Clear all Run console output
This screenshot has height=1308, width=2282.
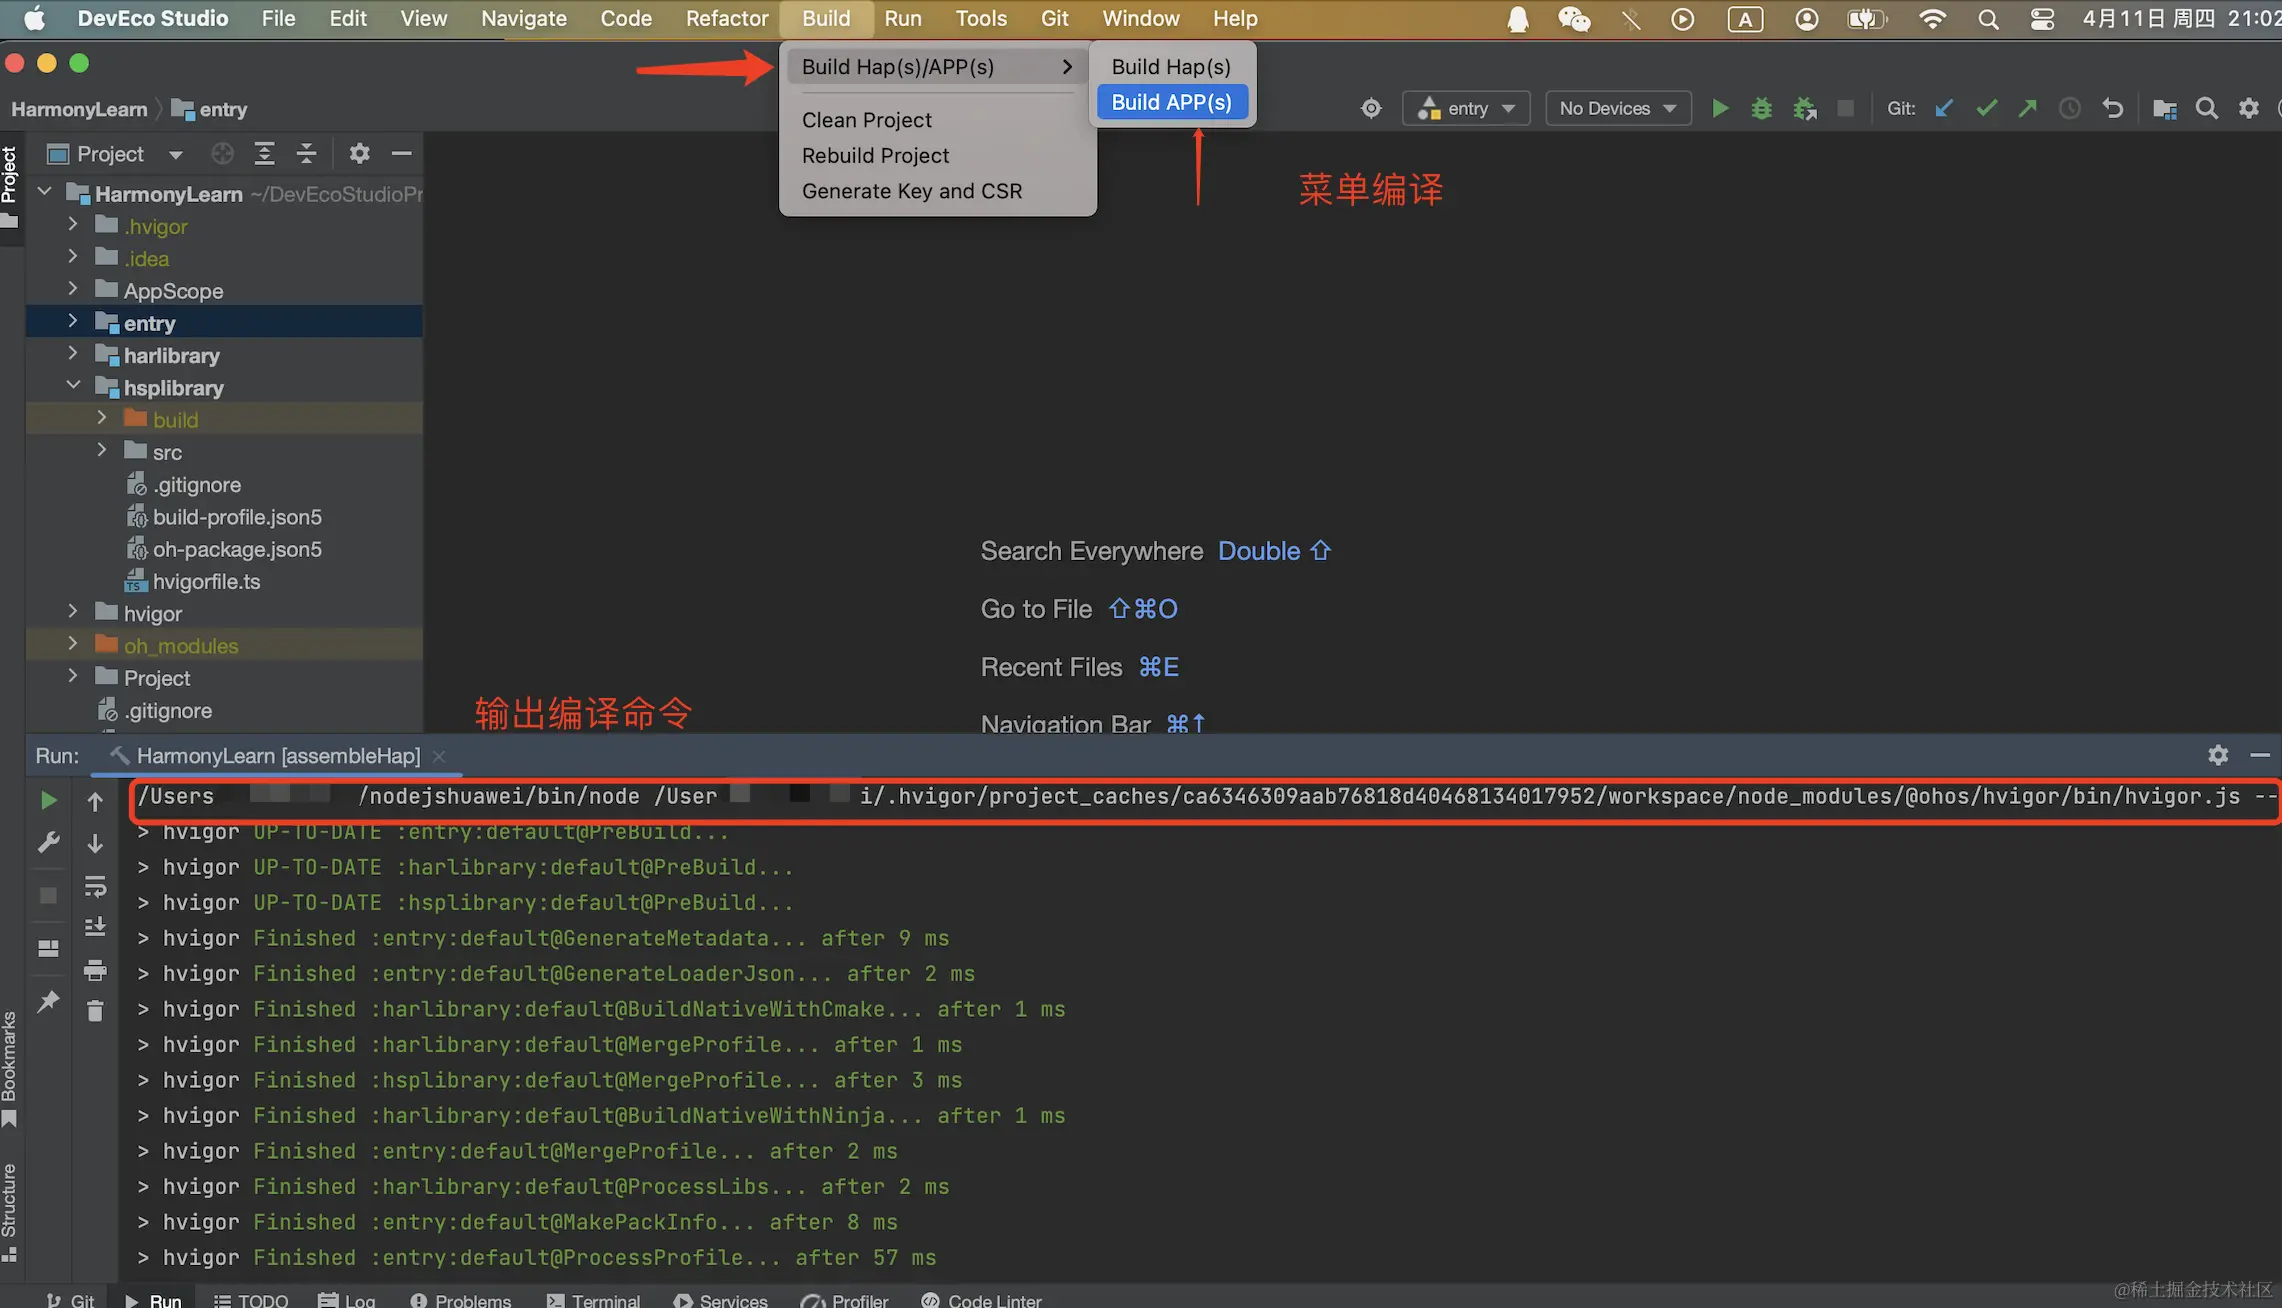(95, 1011)
